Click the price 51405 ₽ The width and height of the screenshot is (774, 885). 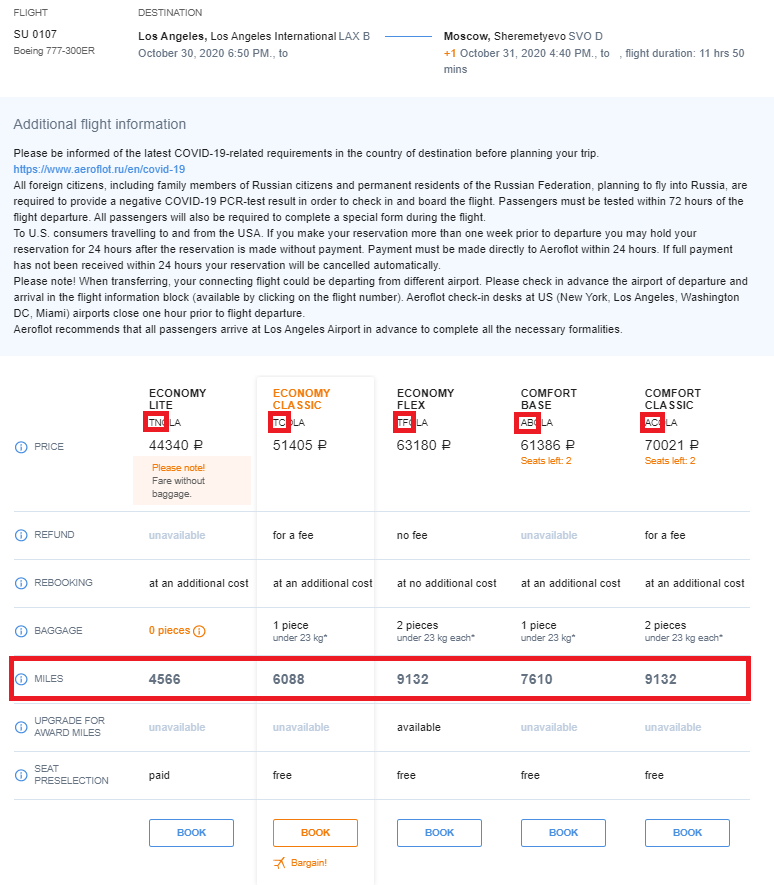(300, 445)
